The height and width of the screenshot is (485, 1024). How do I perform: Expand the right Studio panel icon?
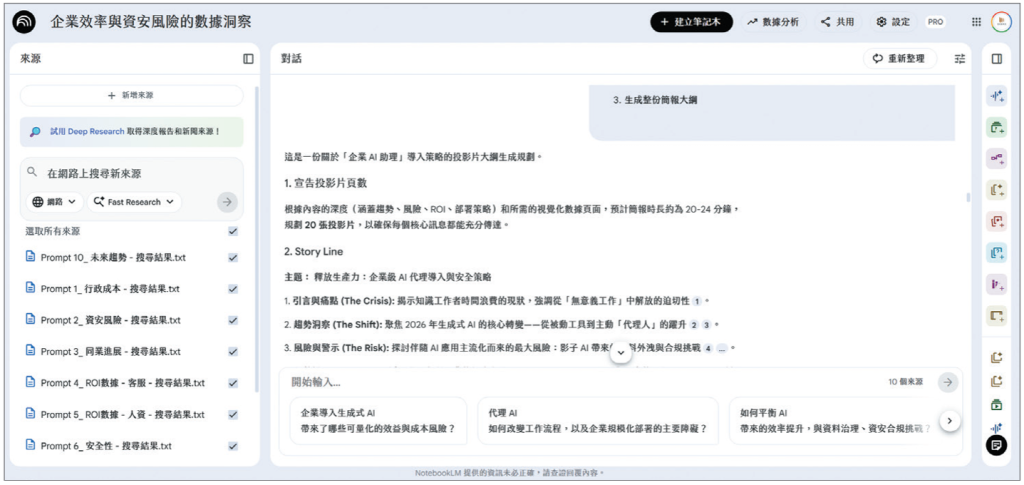point(996,59)
